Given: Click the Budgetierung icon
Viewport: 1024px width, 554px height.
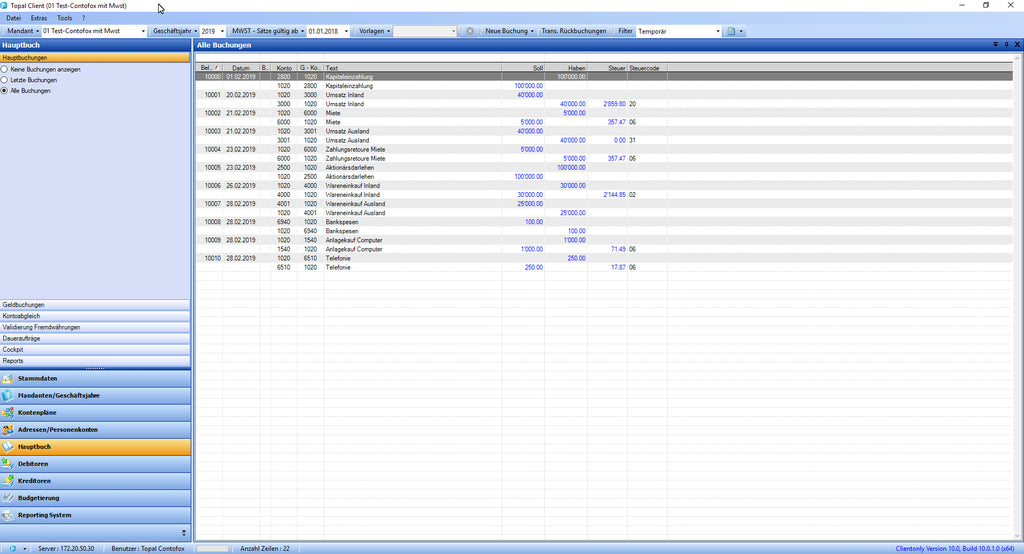Looking at the screenshot, I should pos(8,498).
